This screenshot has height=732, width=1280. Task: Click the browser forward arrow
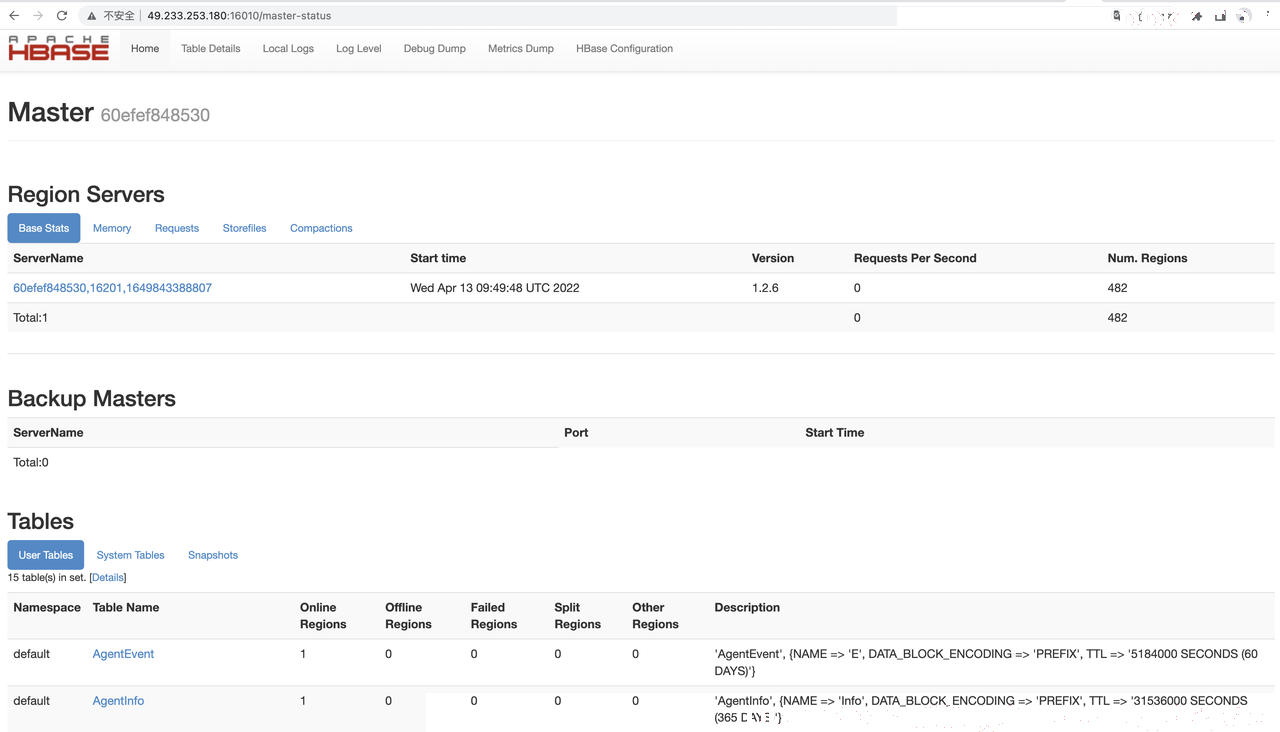click(38, 16)
